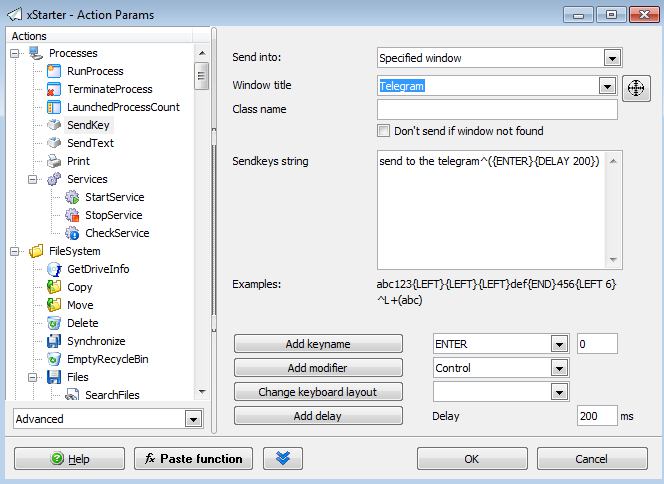
Task: Click the Add keyname button
Action: coord(318,344)
